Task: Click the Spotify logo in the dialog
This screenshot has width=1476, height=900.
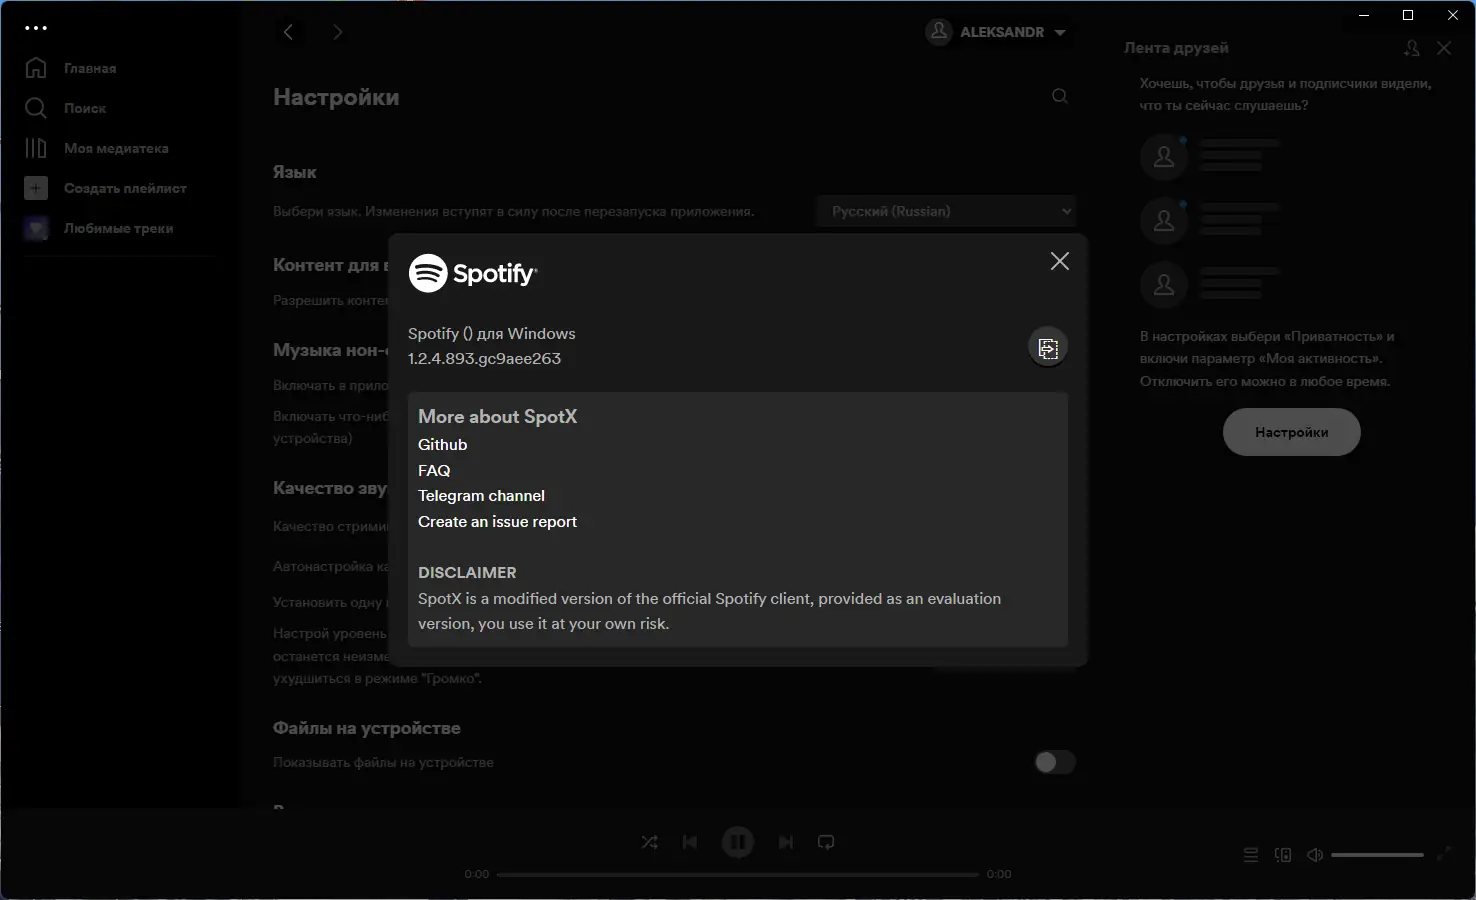Action: pyautogui.click(x=473, y=273)
